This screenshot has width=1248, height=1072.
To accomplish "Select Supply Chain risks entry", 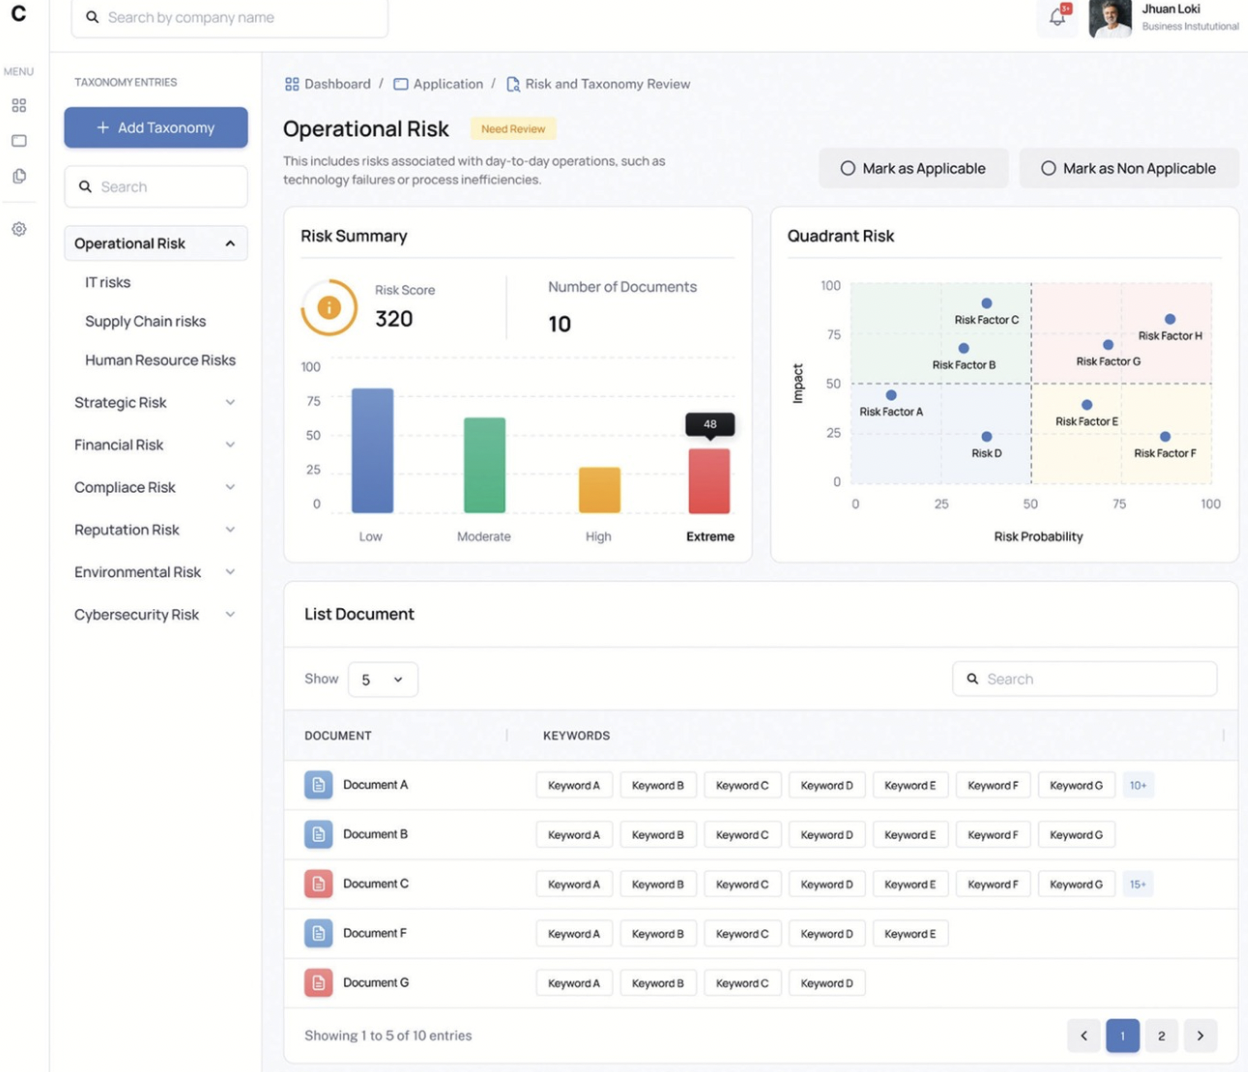I will pos(145,321).
